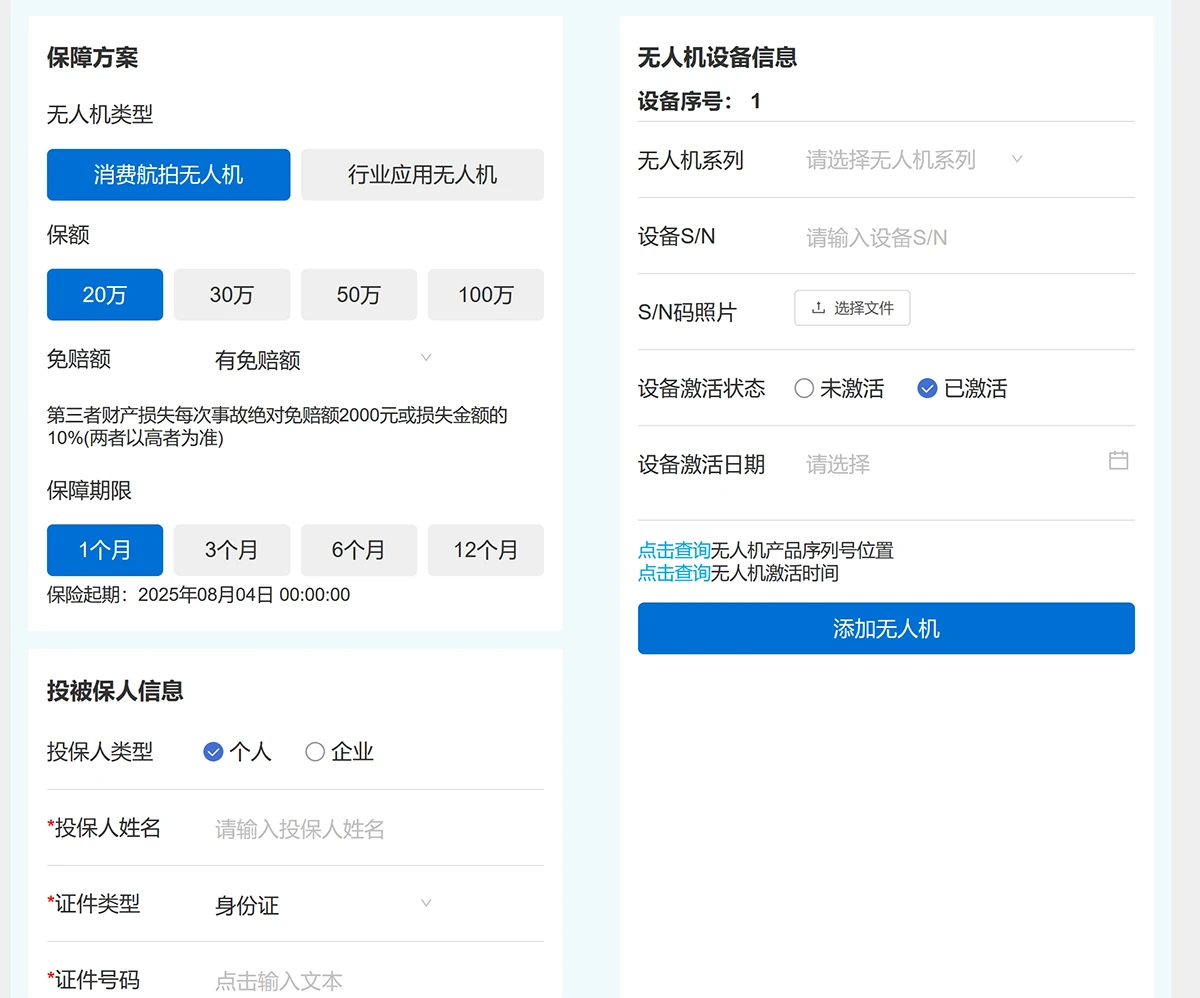1200x998 pixels.
Task: Click the calendar icon for activation date
Action: [1118, 461]
